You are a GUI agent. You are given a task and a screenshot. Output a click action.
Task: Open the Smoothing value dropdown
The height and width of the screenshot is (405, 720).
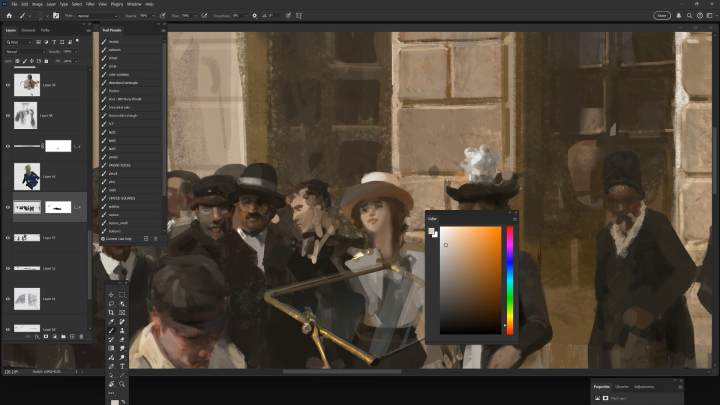246,16
